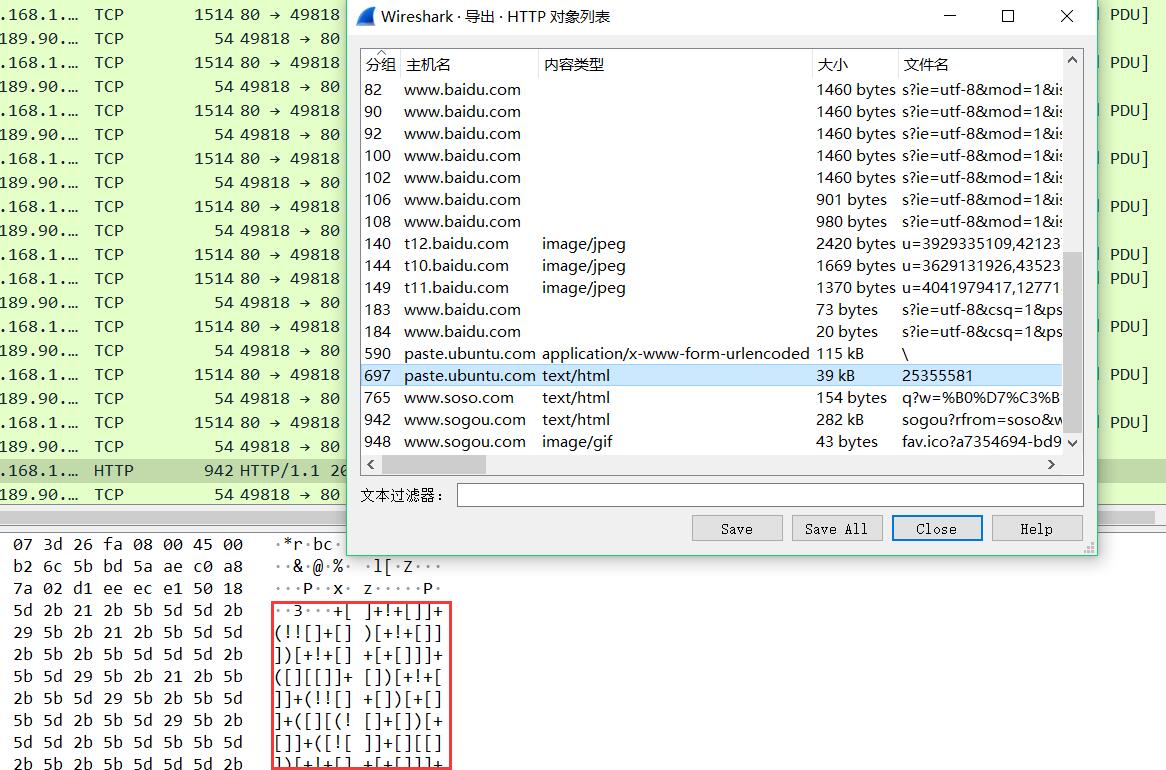Click the list's scroll up arrow
This screenshot has height=770, width=1166.
point(1072,60)
